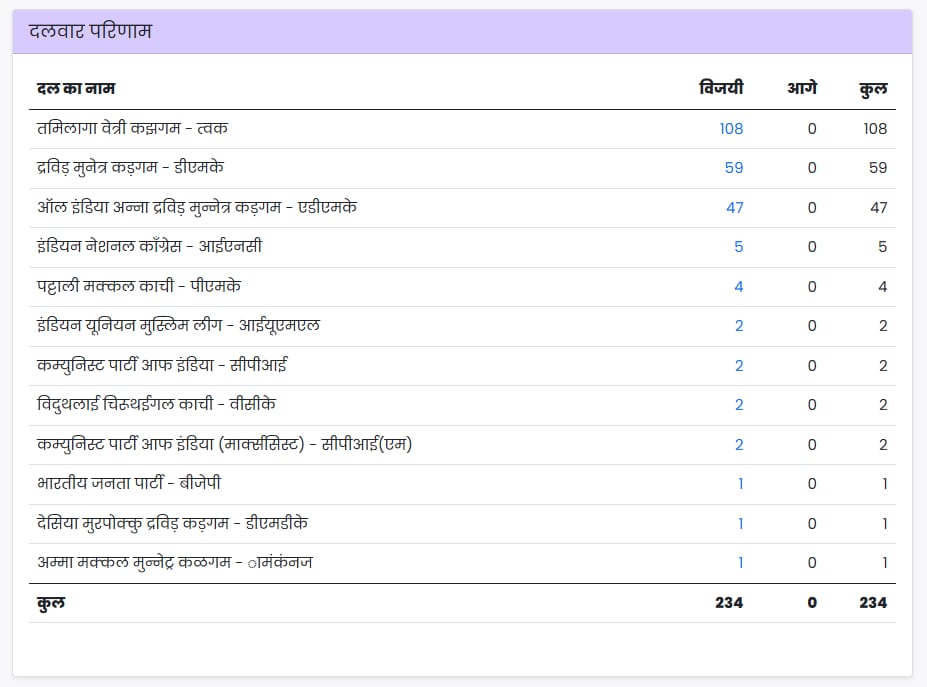Viewport: 927px width, 687px height.
Task: Click the आगे column header
Action: [x=802, y=88]
